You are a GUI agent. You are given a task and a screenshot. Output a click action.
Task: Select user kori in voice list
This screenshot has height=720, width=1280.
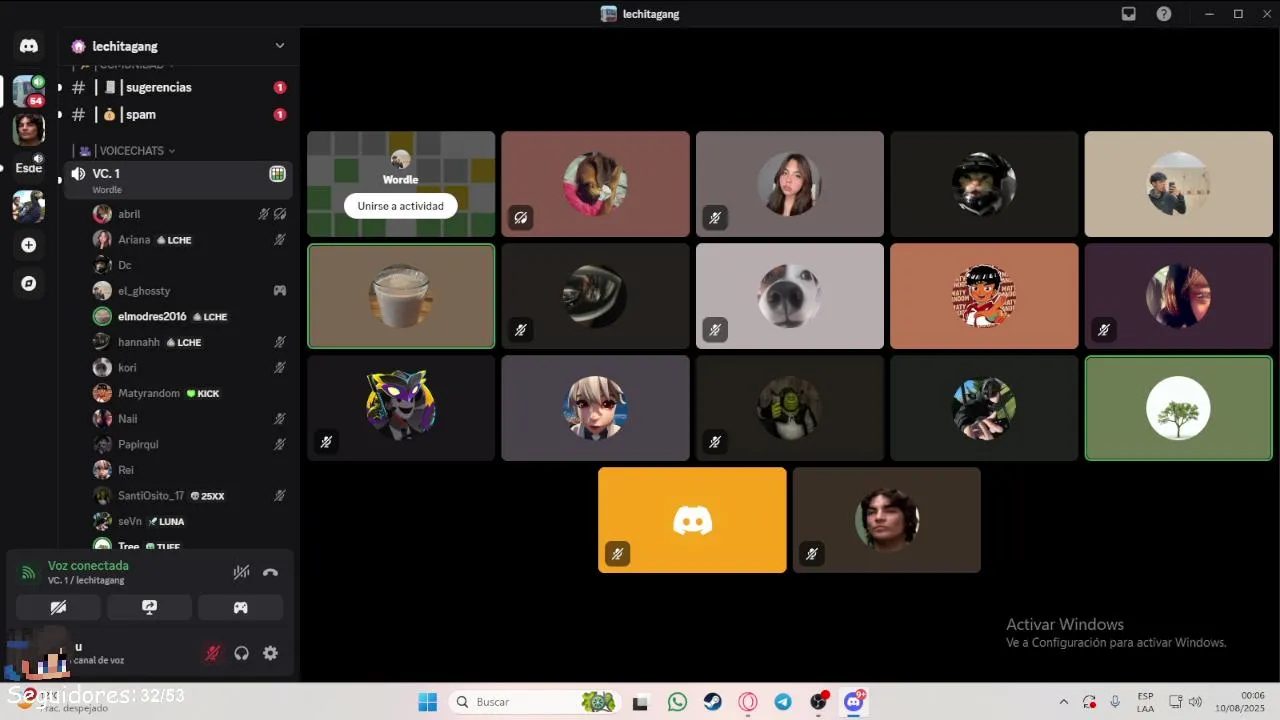coord(190,368)
